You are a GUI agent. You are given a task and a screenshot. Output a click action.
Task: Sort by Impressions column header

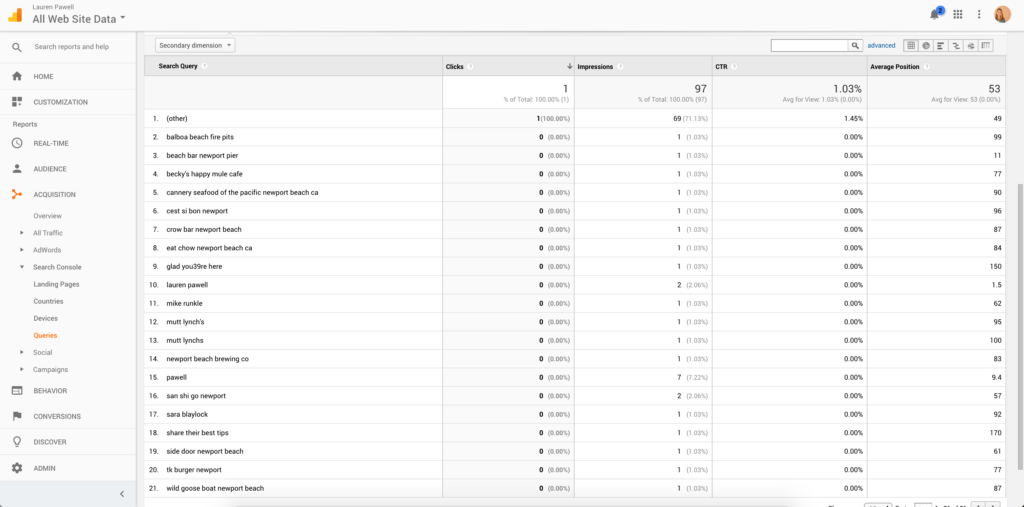tap(594, 67)
